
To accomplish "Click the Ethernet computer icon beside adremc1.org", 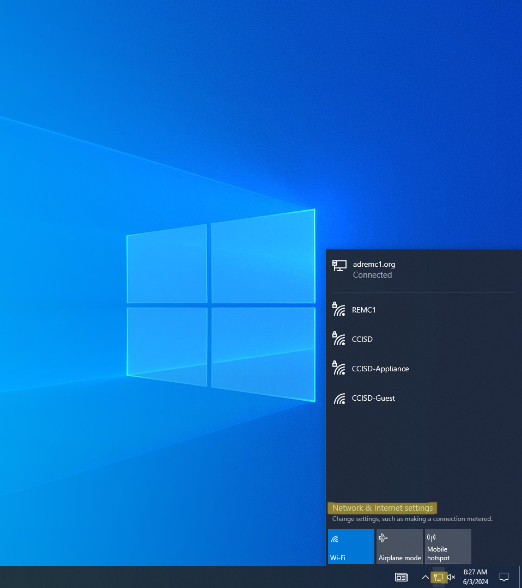I will [339, 266].
